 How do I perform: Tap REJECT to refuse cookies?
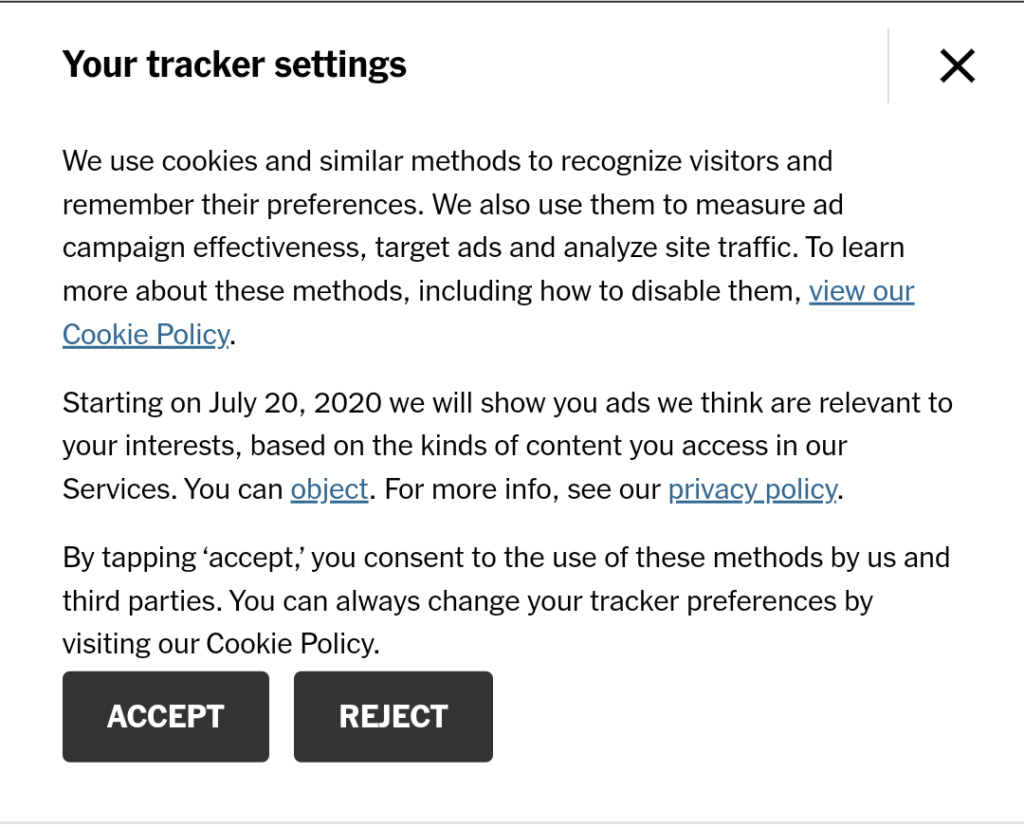pos(392,716)
